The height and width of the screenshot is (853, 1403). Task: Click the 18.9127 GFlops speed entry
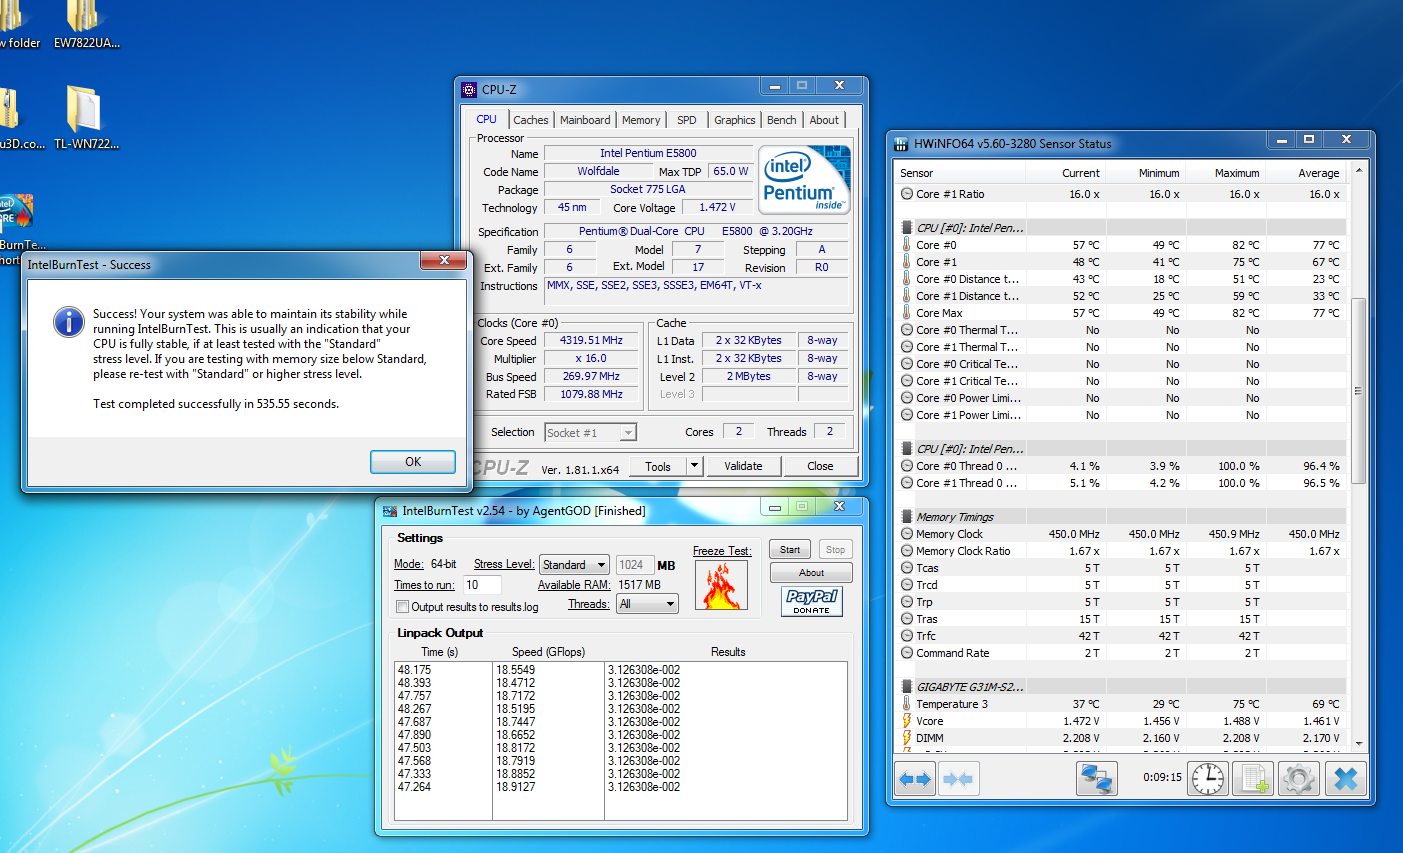pos(515,787)
